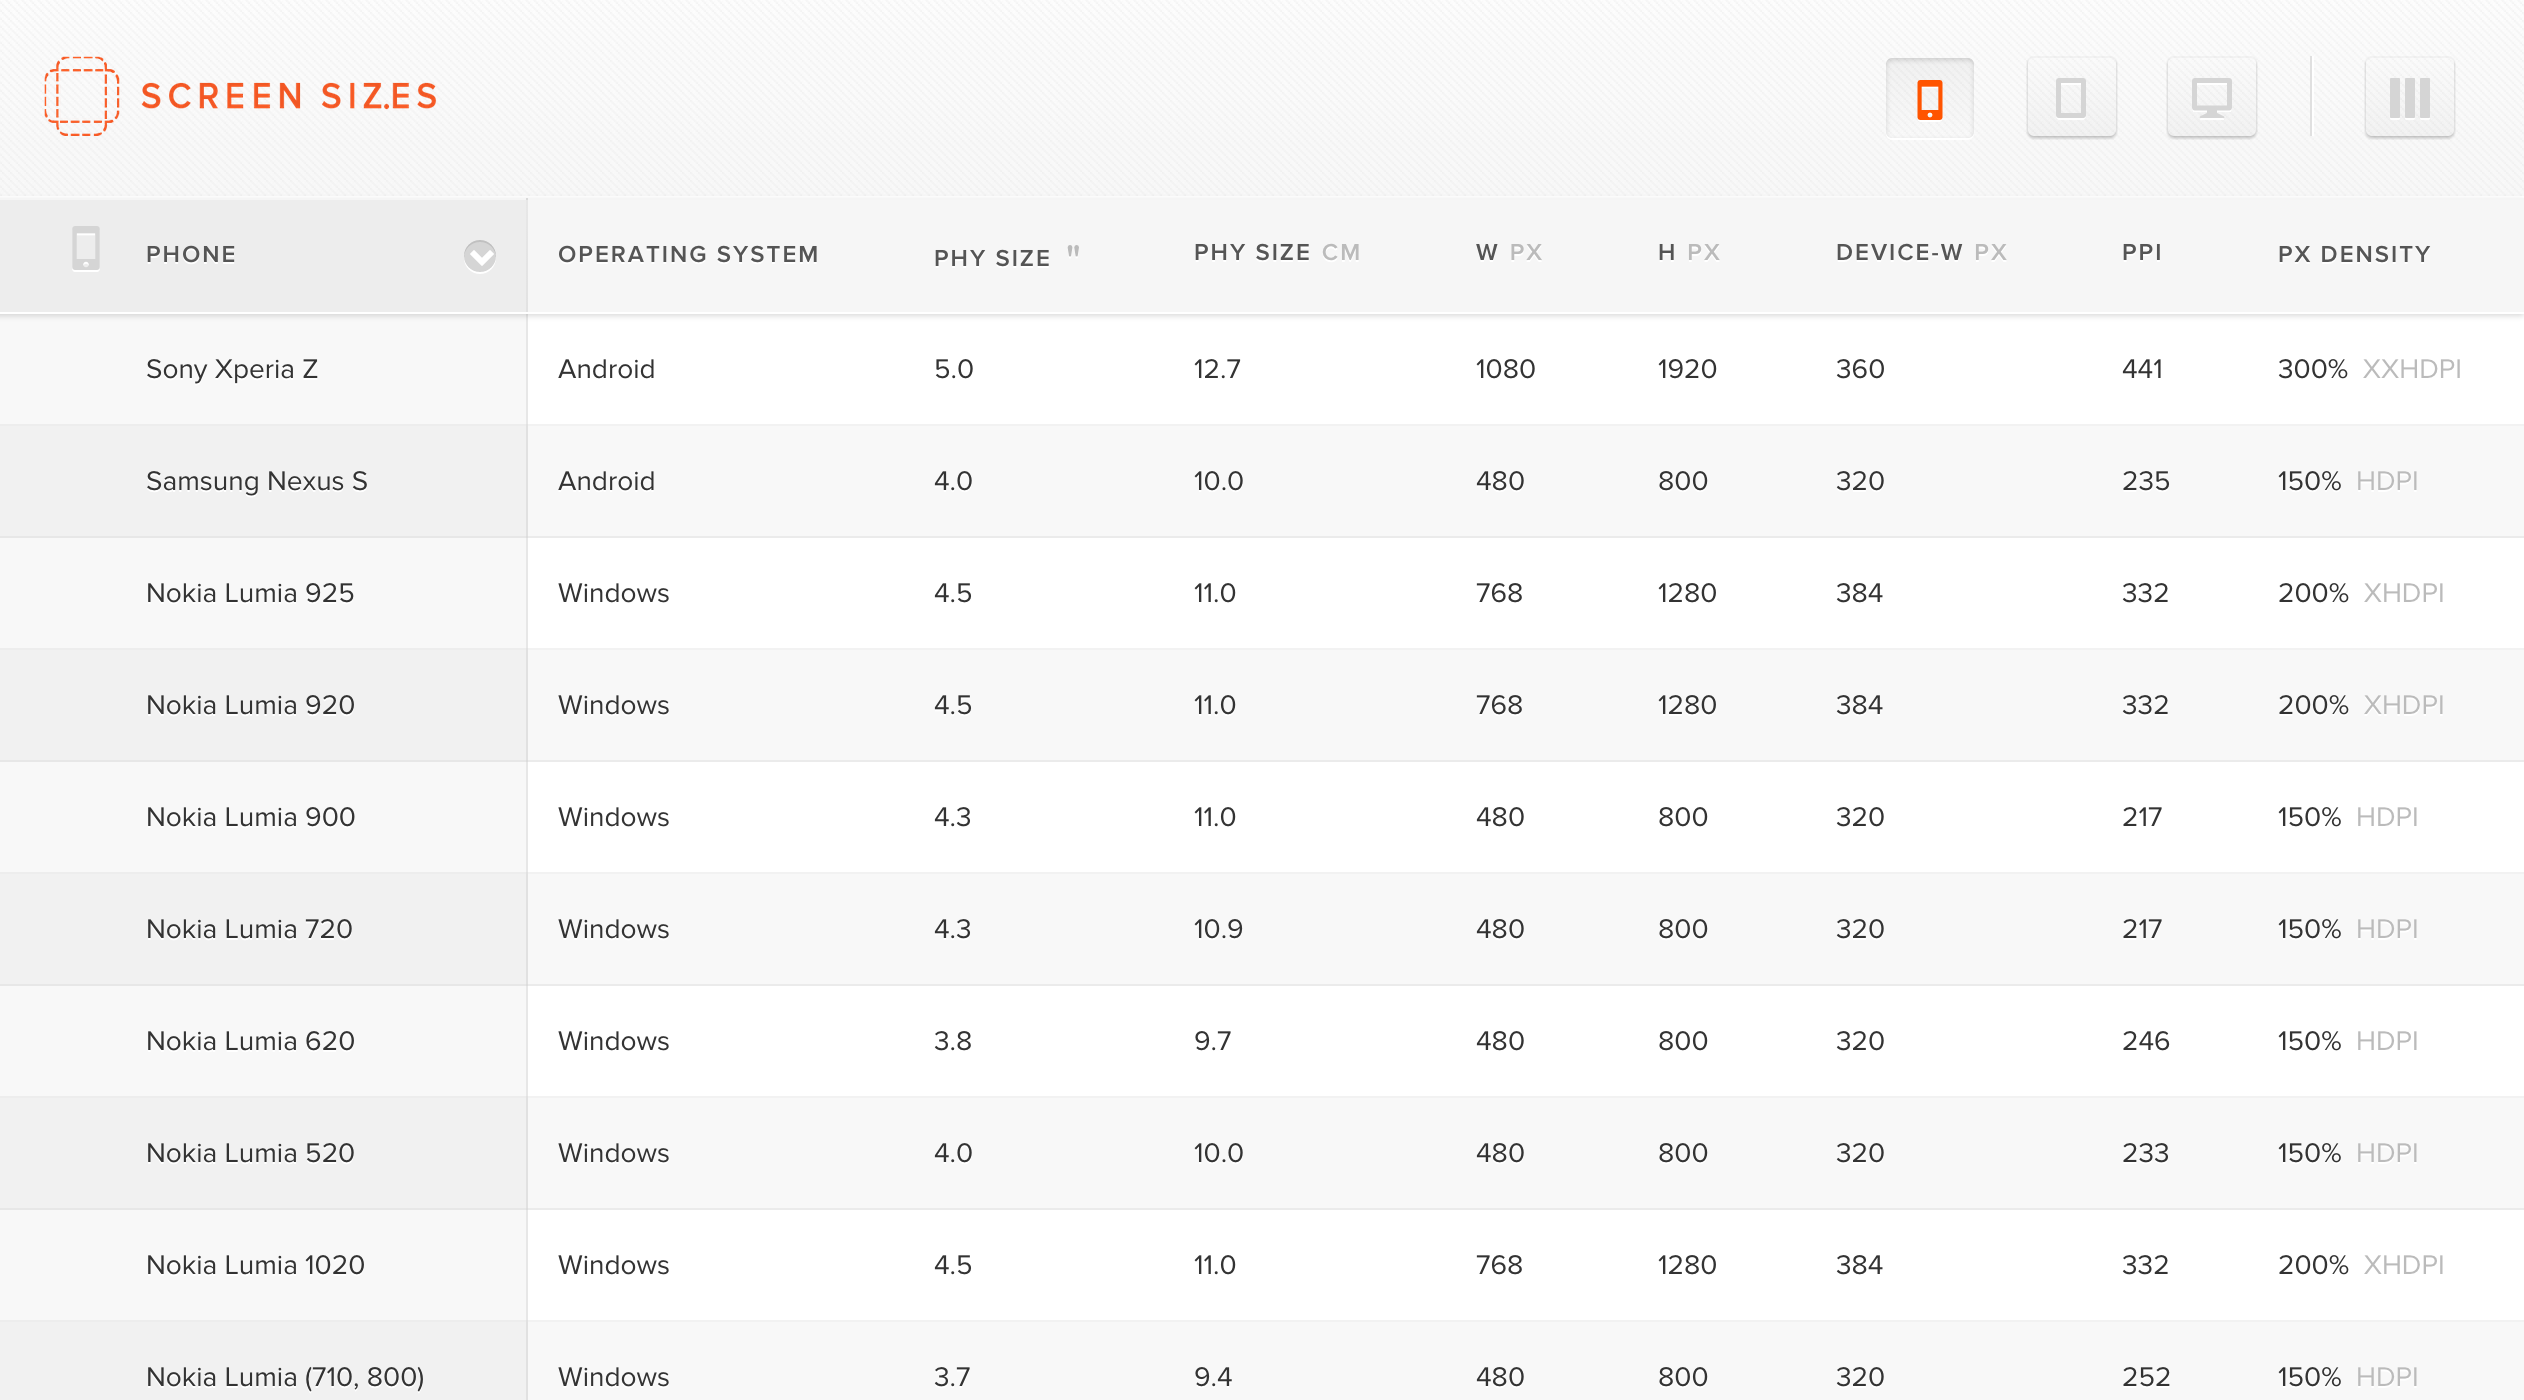Sort by PPI column header
Viewport: 2524px width, 1400px height.
[x=2142, y=252]
